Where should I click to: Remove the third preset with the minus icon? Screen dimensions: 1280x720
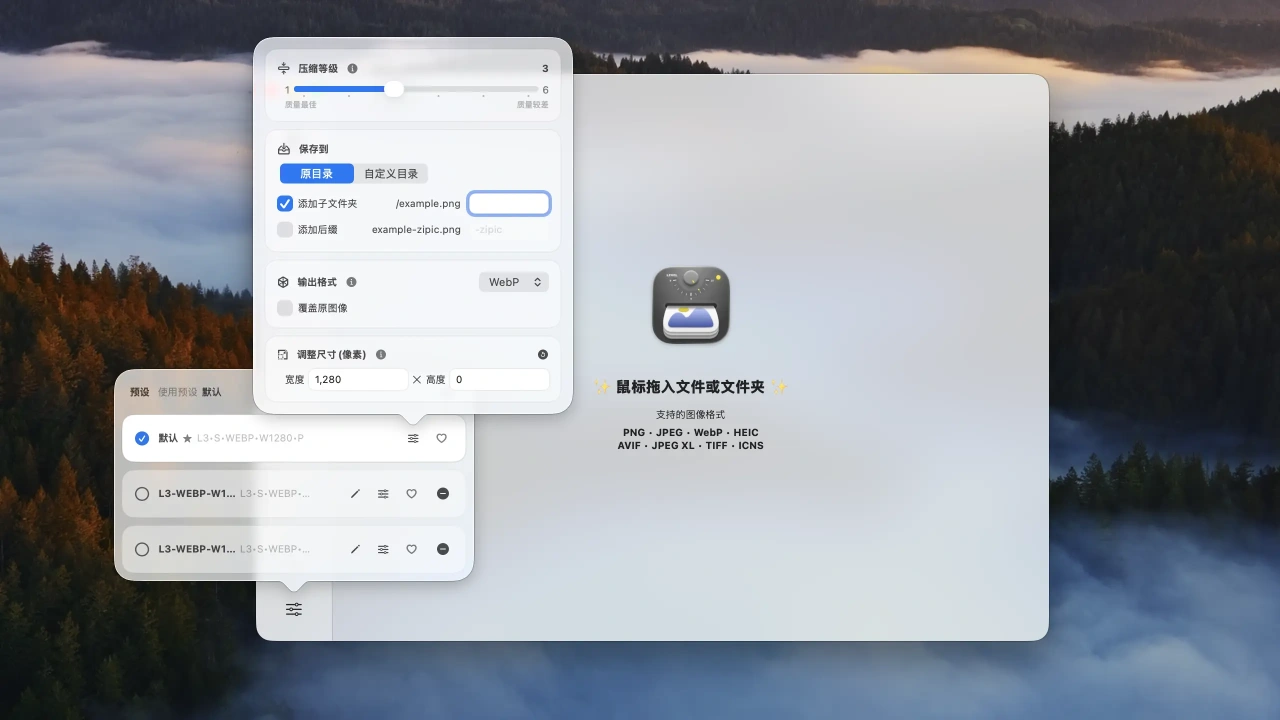coord(443,548)
